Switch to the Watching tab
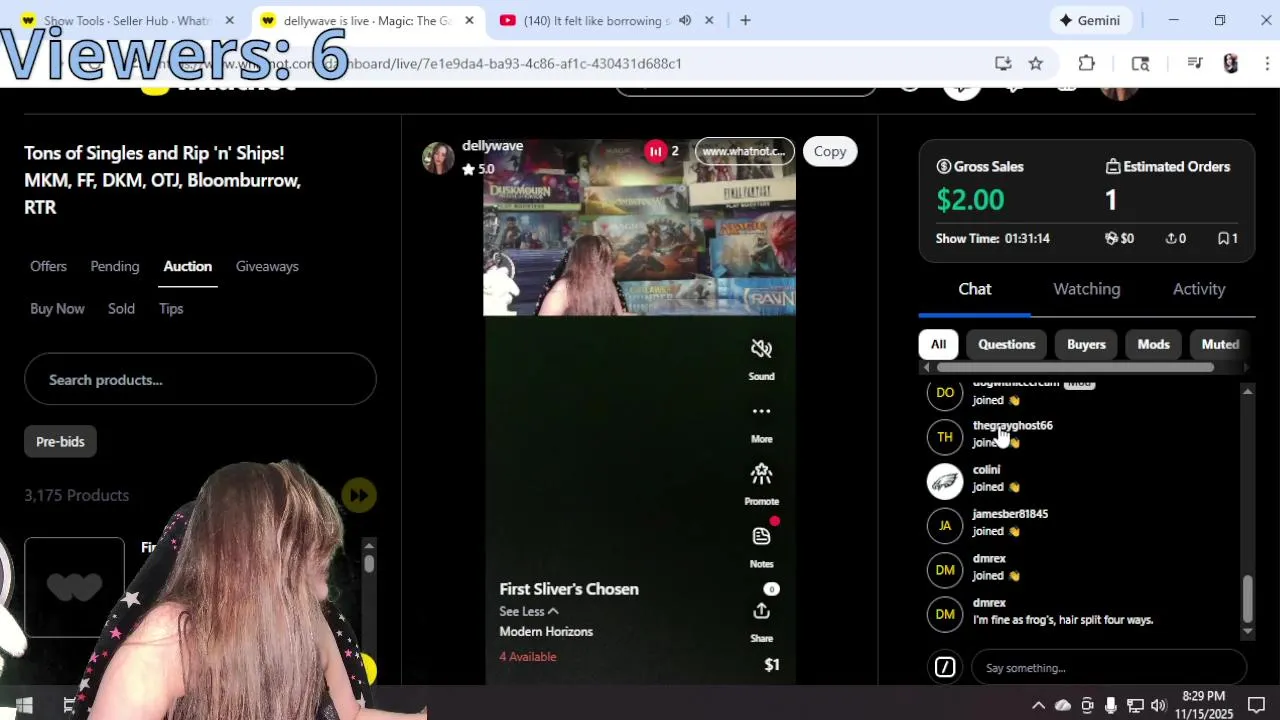This screenshot has height=720, width=1280. tap(1086, 289)
